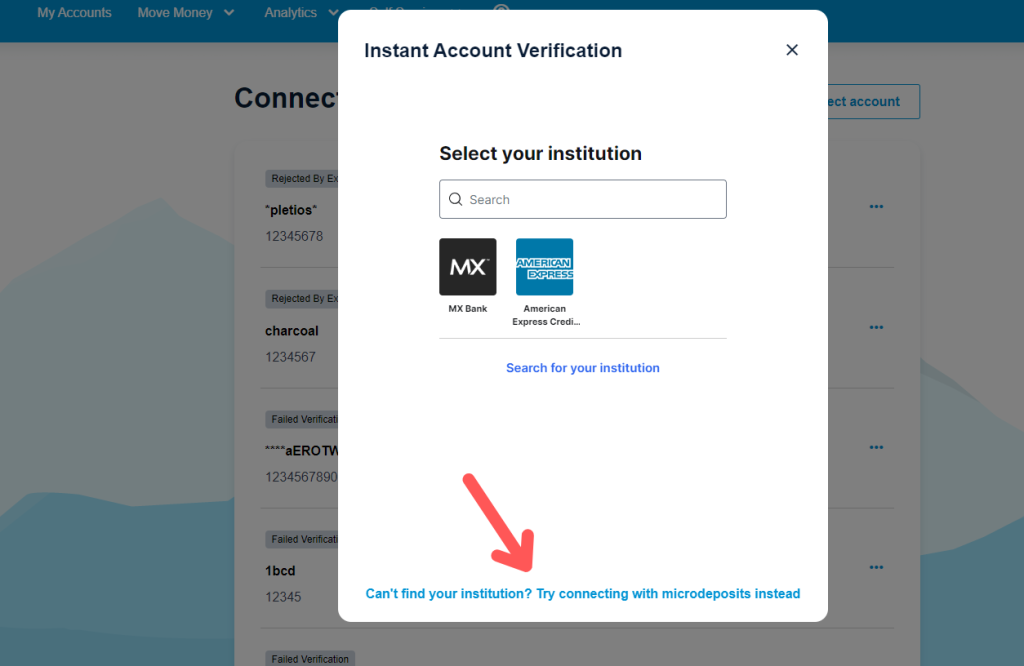Screen dimensions: 1024x666
Task: Open options menu for pletios account
Action: pos(876,206)
